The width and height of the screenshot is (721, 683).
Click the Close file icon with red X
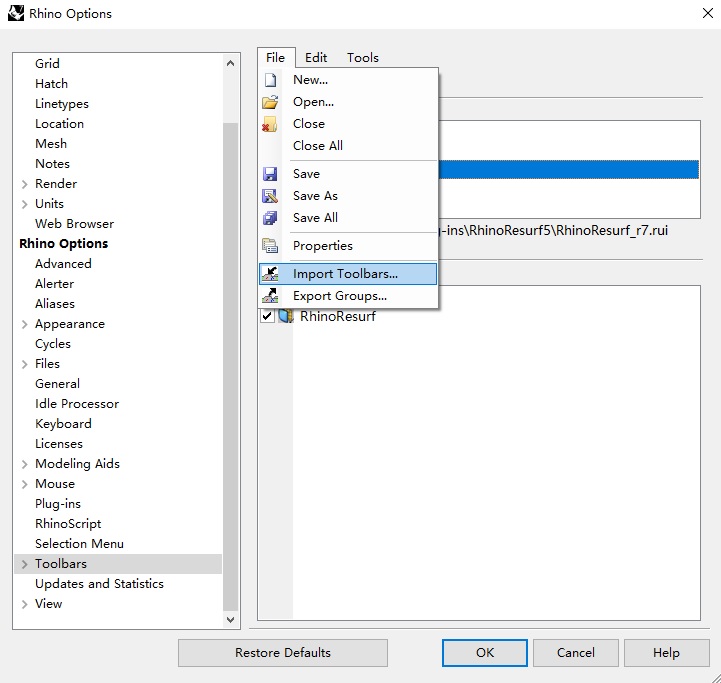[x=270, y=124]
